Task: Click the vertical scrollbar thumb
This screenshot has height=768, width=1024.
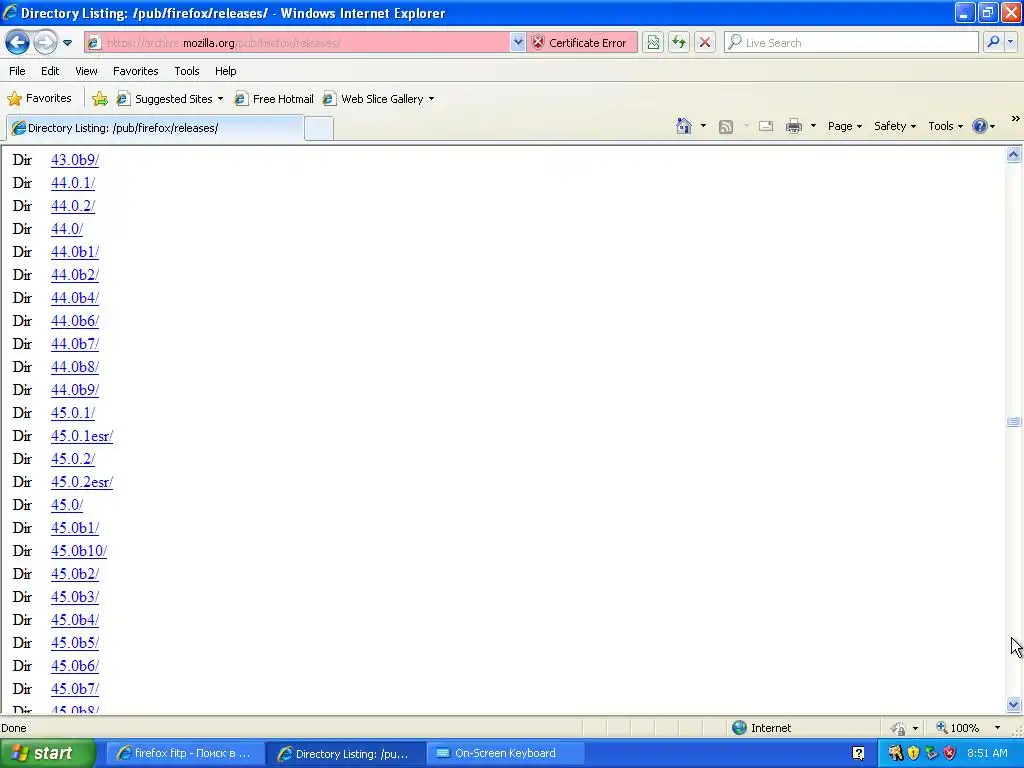Action: (1014, 422)
